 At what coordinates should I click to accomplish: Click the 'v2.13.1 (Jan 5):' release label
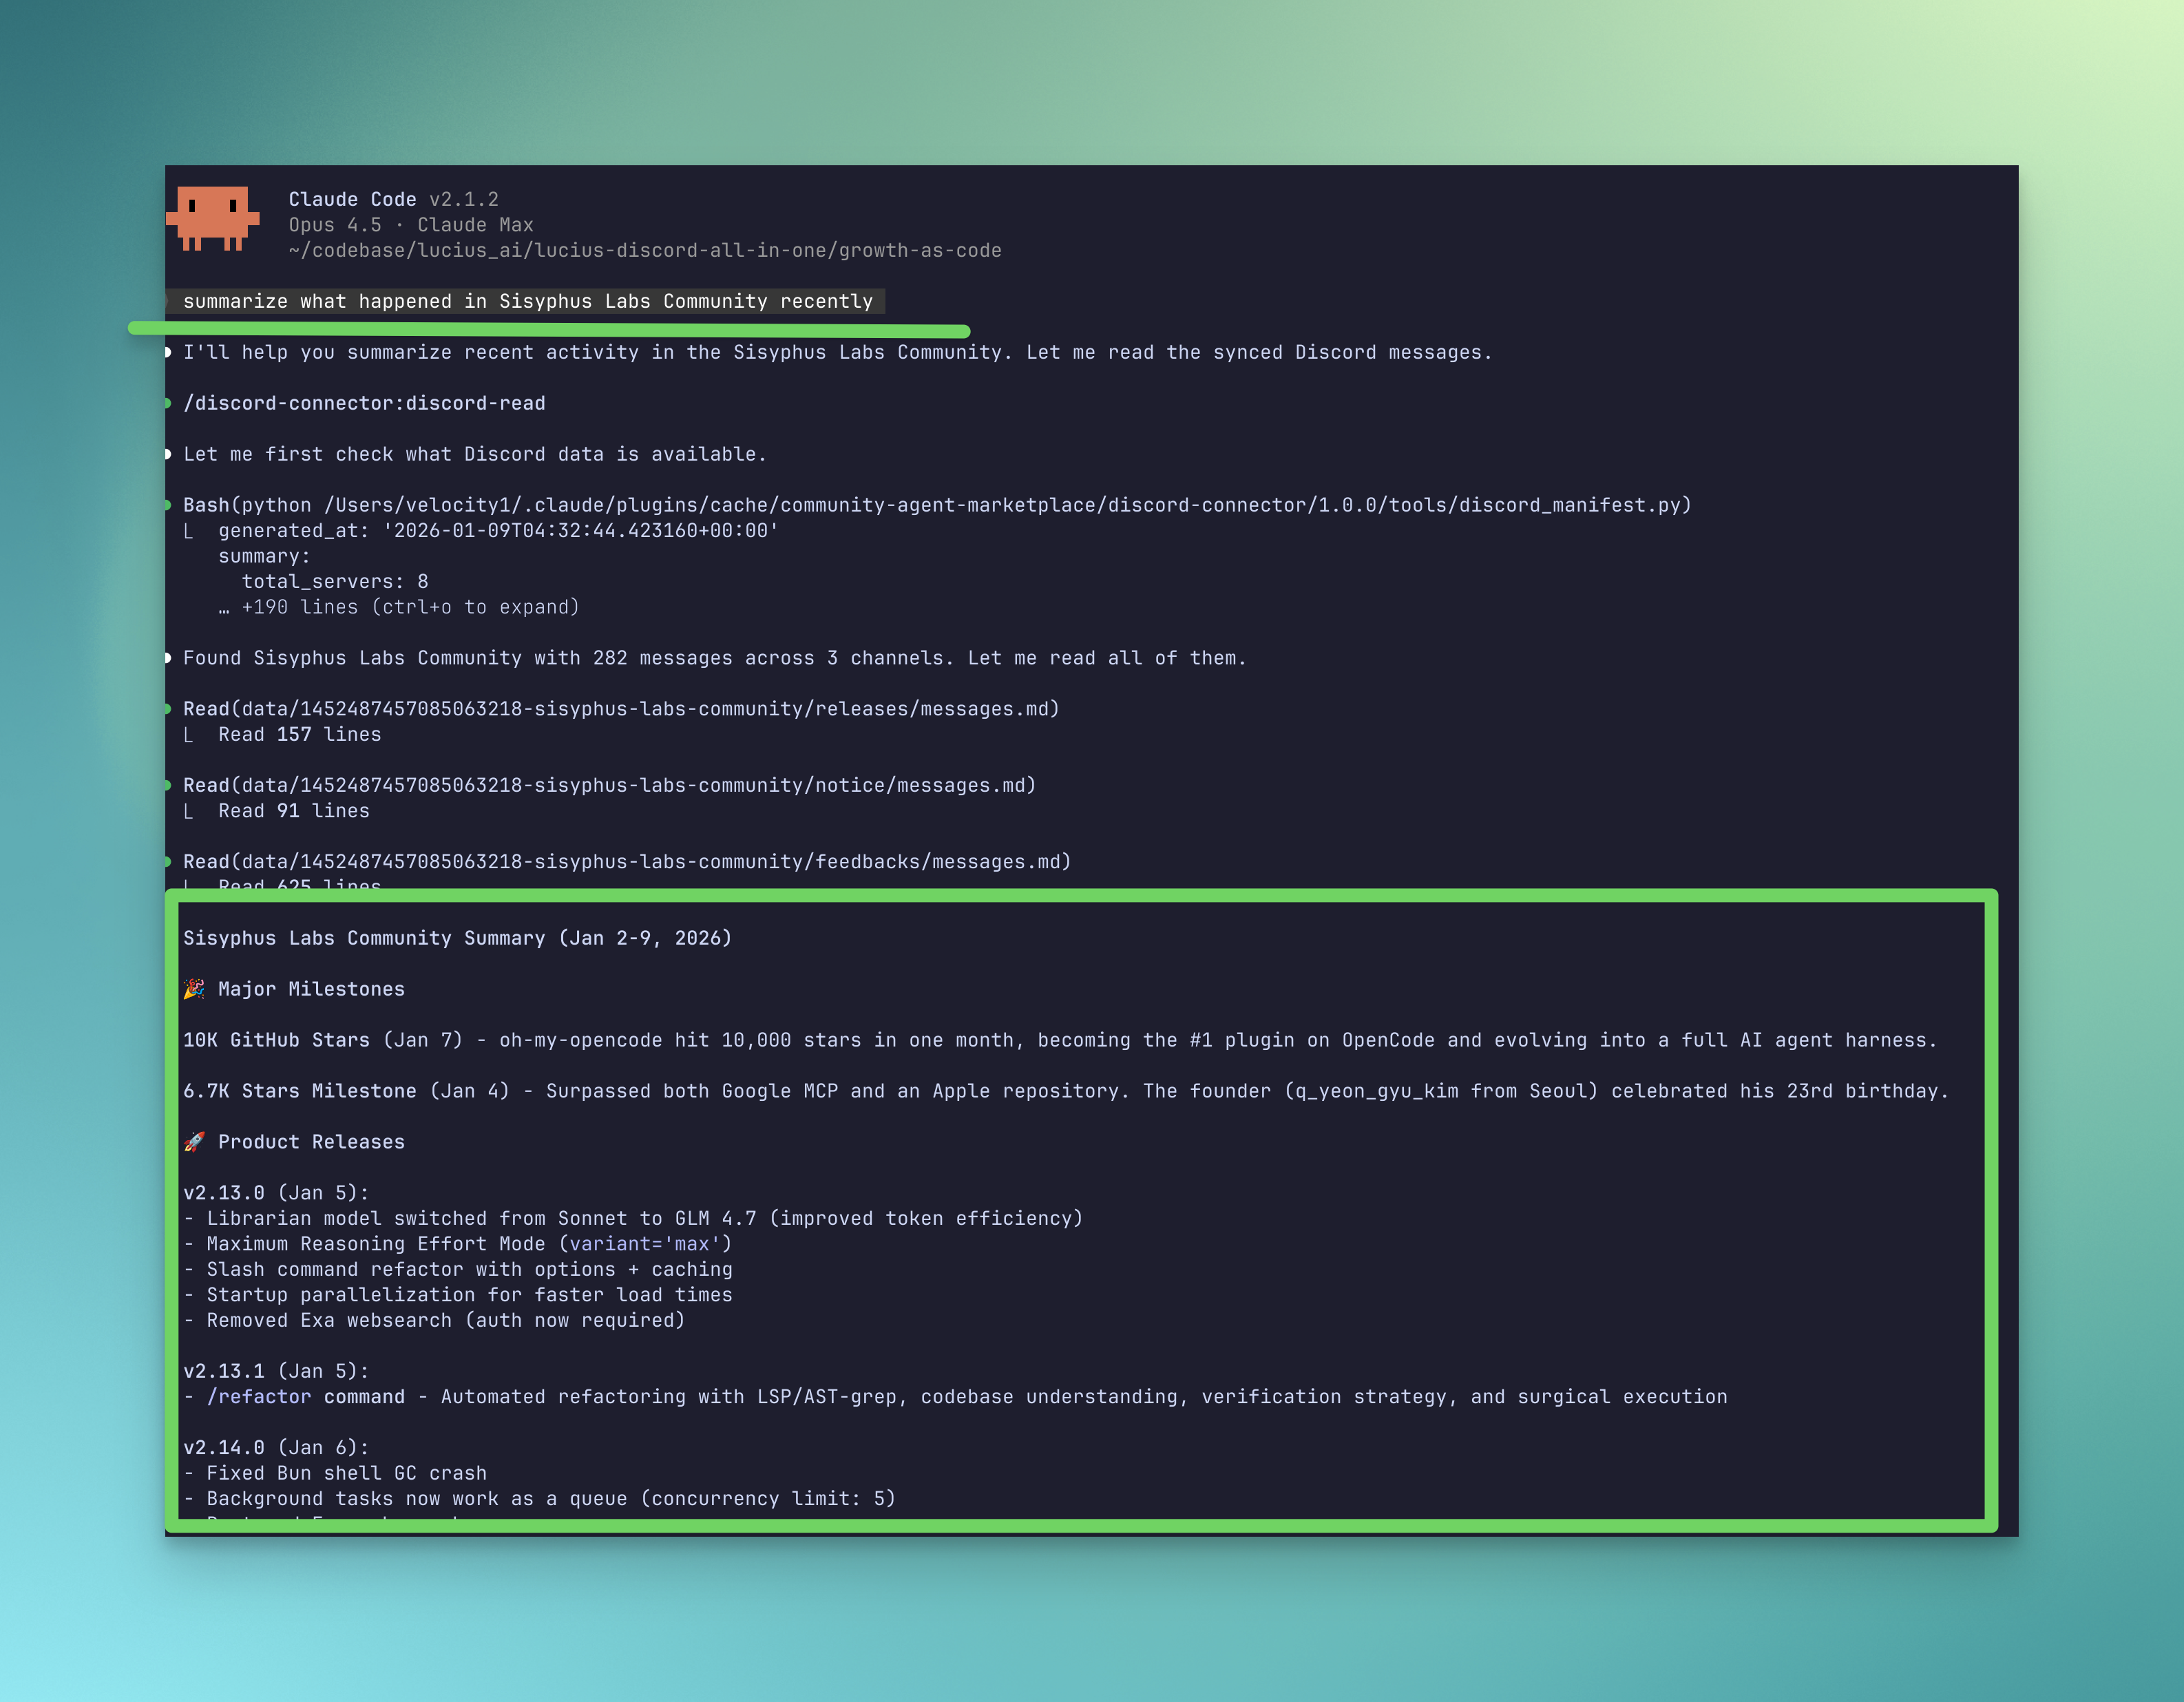click(x=276, y=1371)
